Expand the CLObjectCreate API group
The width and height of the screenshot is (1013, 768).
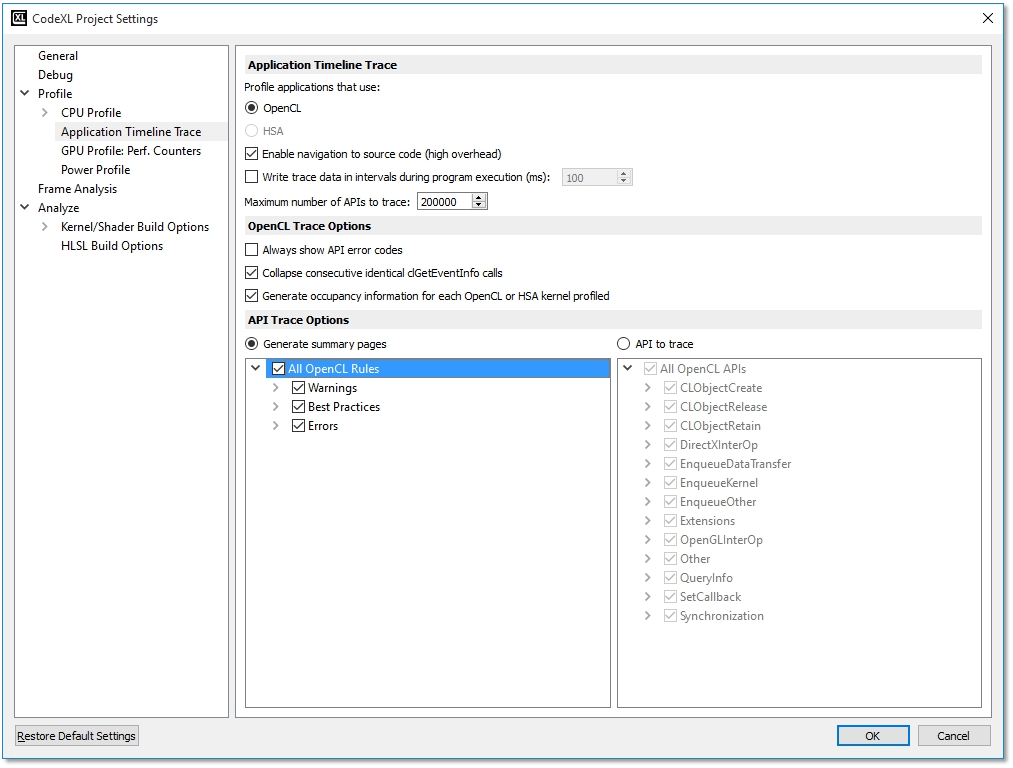click(x=647, y=388)
